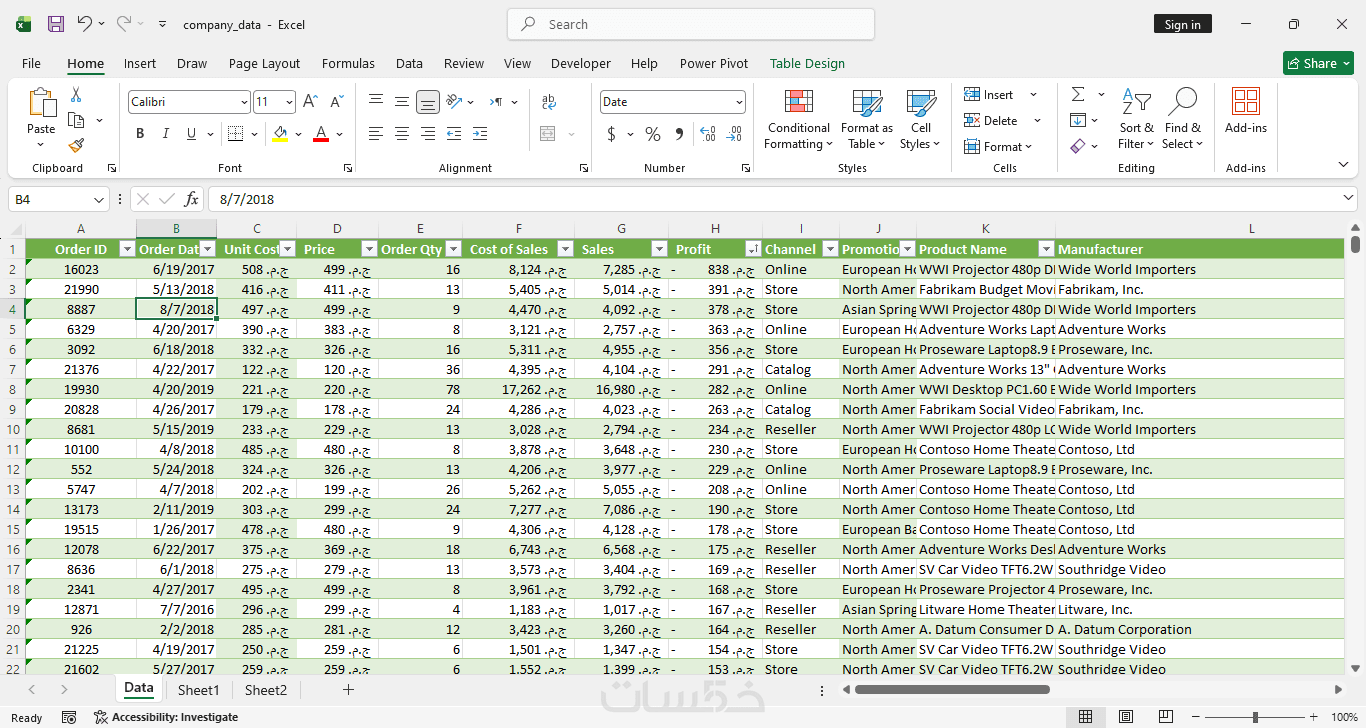
Task: Toggle Align Left horizontal alignment
Action: pyautogui.click(x=376, y=134)
